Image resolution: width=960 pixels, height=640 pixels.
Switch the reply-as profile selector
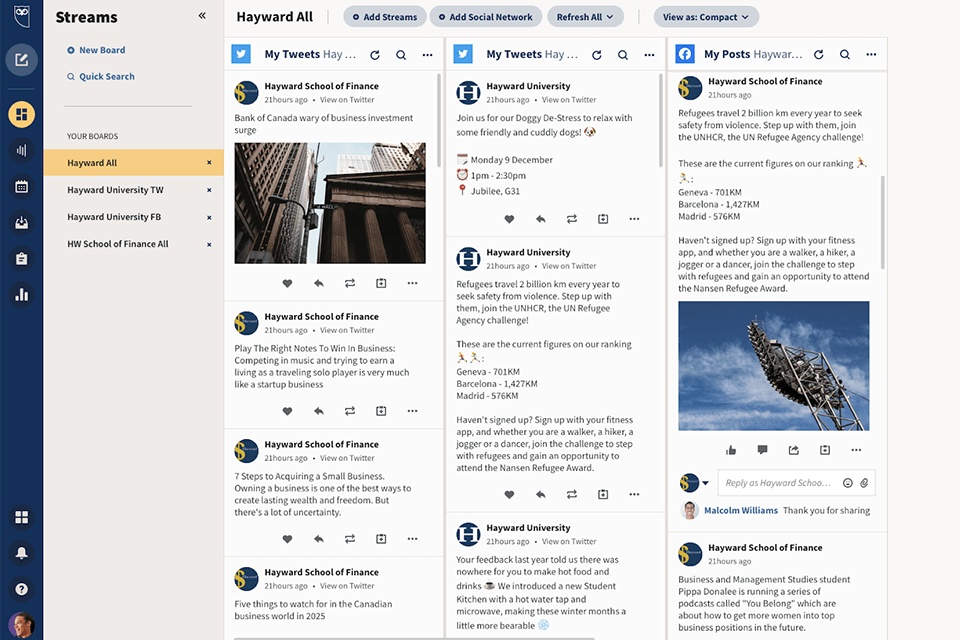click(694, 483)
